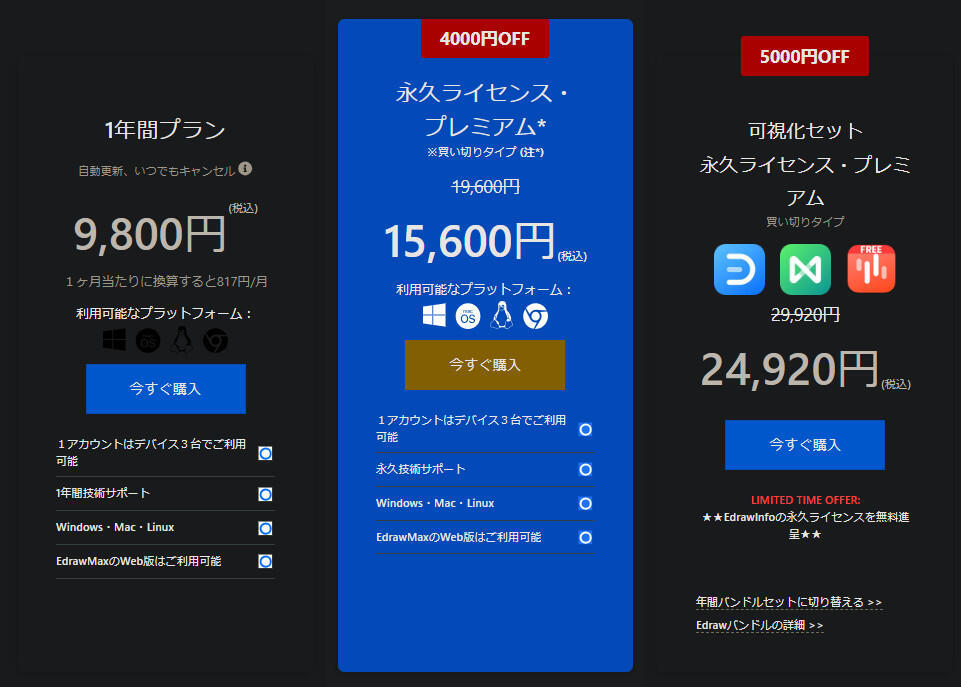The width and height of the screenshot is (961, 687).
Task: Click the Windows icon in the 1年間プラン card
Action: [115, 340]
